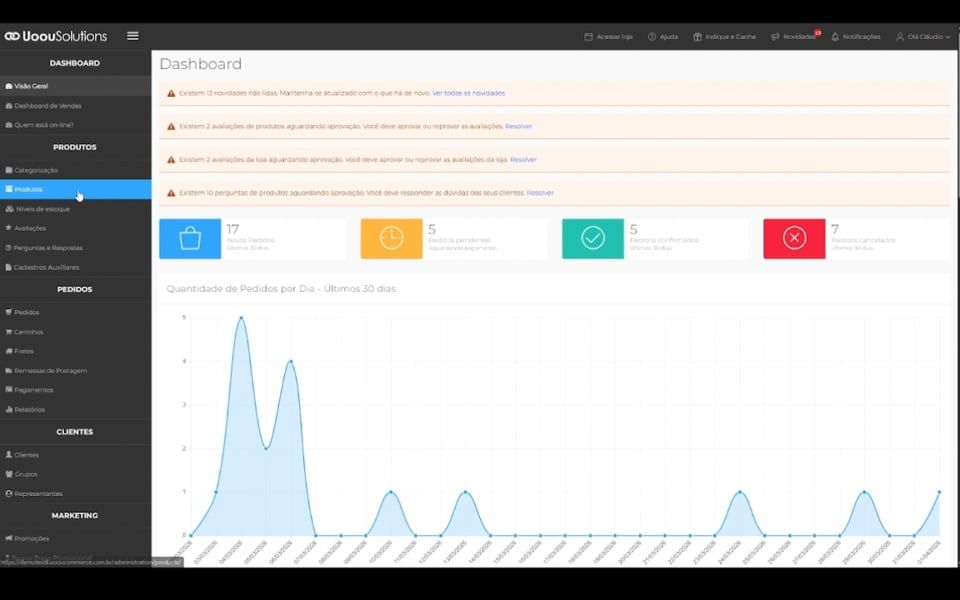Click the green checkmark confirmed orders icon
This screenshot has height=600, width=960.
coord(593,238)
